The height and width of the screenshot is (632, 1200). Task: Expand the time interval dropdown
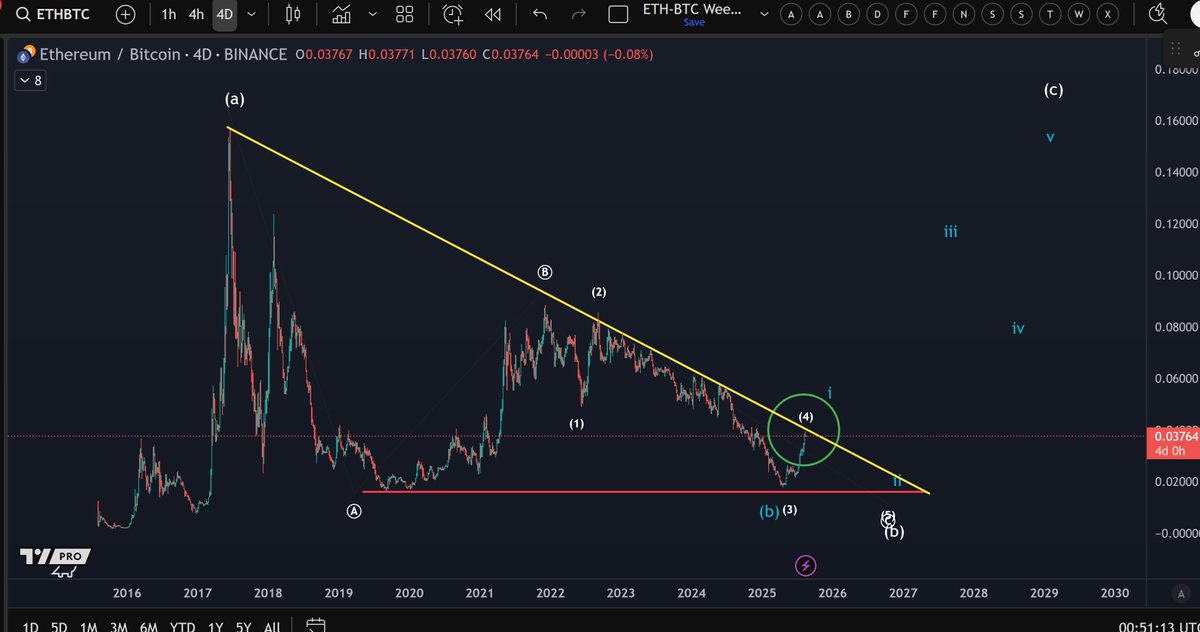pos(250,15)
